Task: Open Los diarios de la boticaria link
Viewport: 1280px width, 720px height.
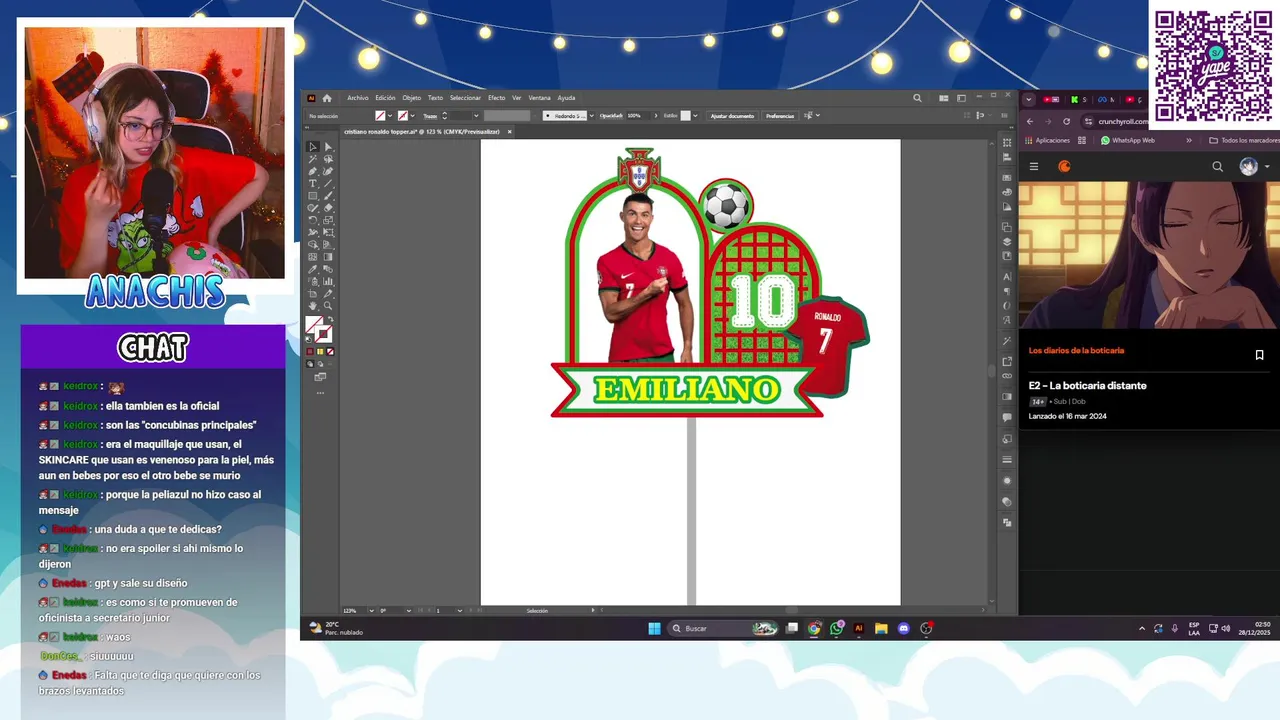Action: click(1076, 351)
